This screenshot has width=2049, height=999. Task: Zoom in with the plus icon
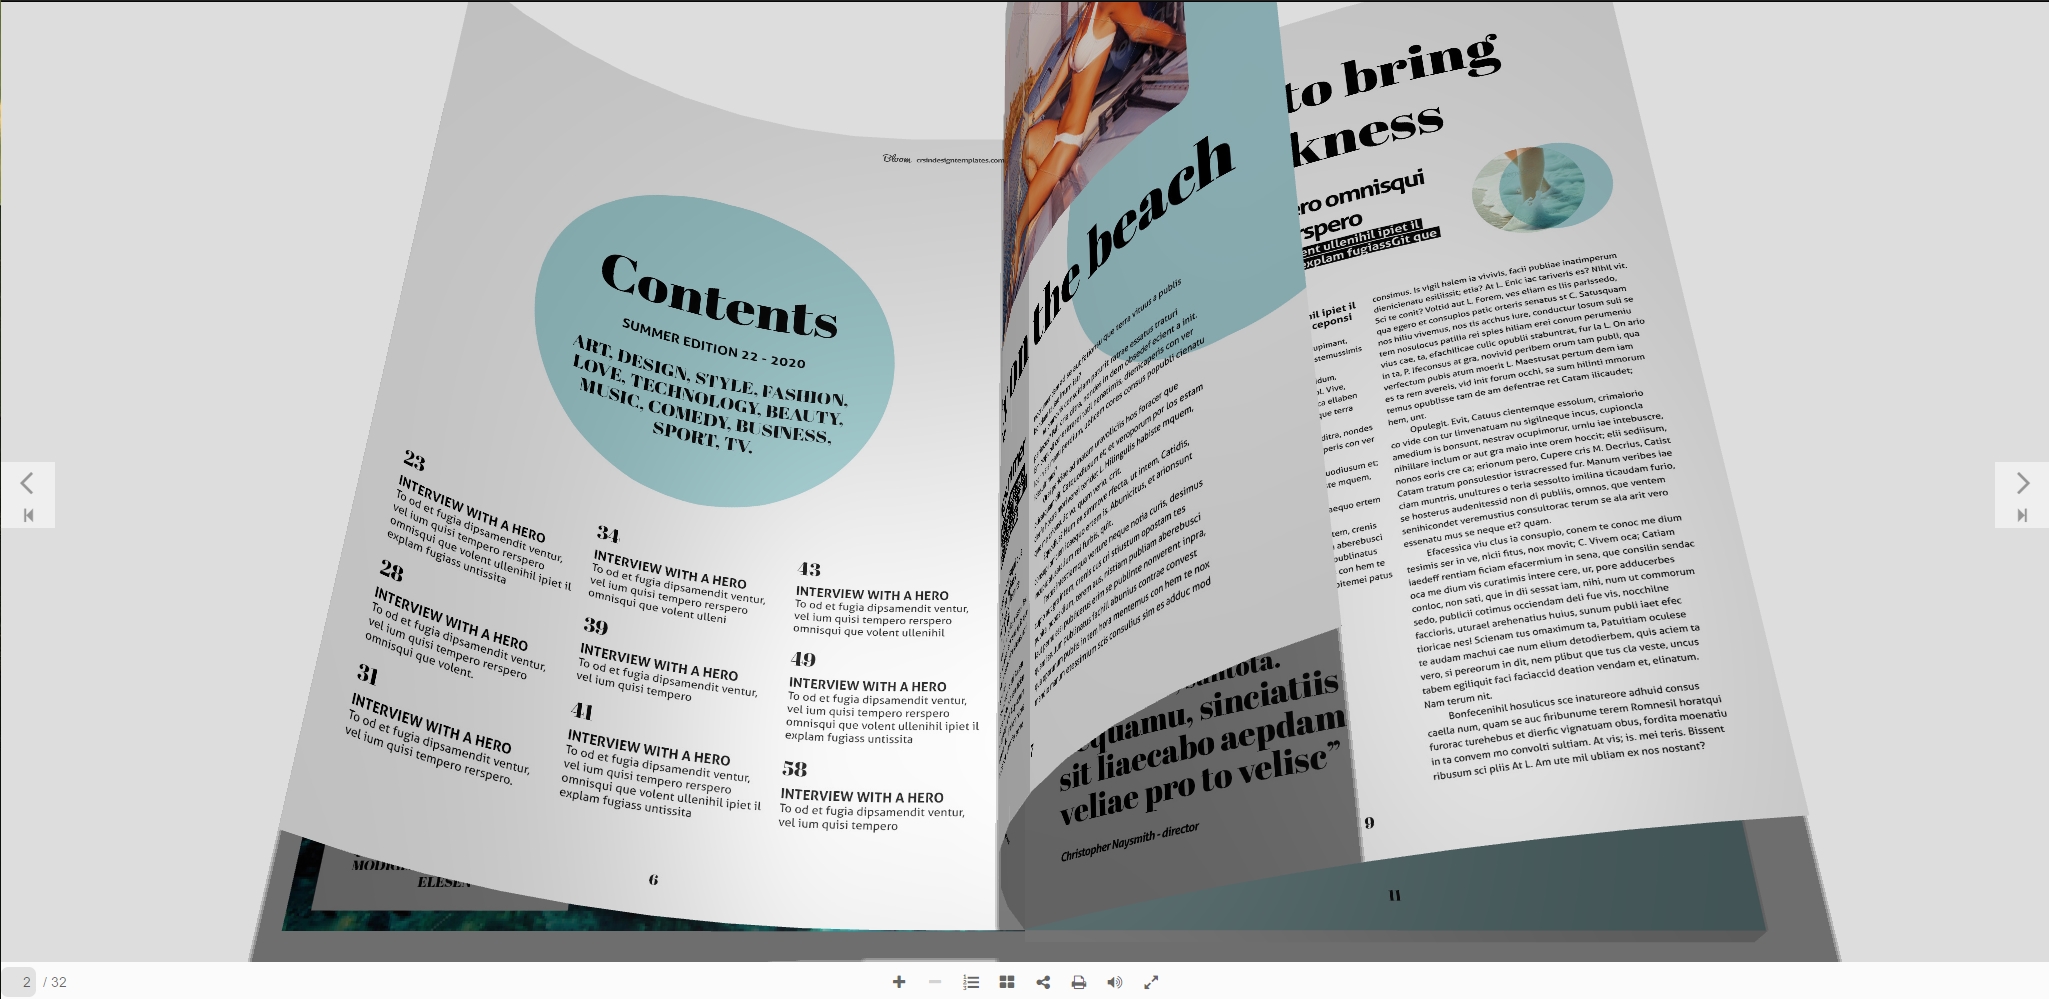898,982
